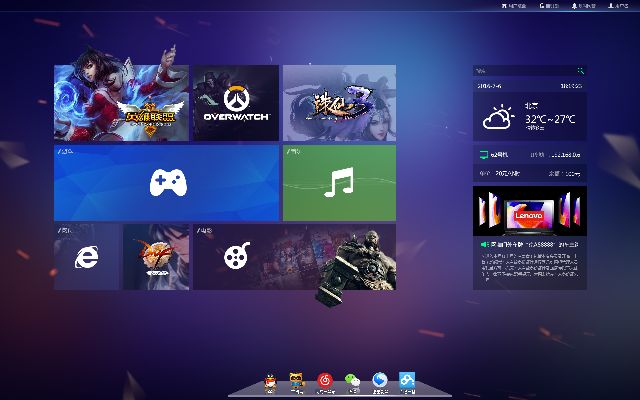The image size is (640, 400).
Task: Open the Lenovo laptop advertisement banner
Action: point(530,211)
